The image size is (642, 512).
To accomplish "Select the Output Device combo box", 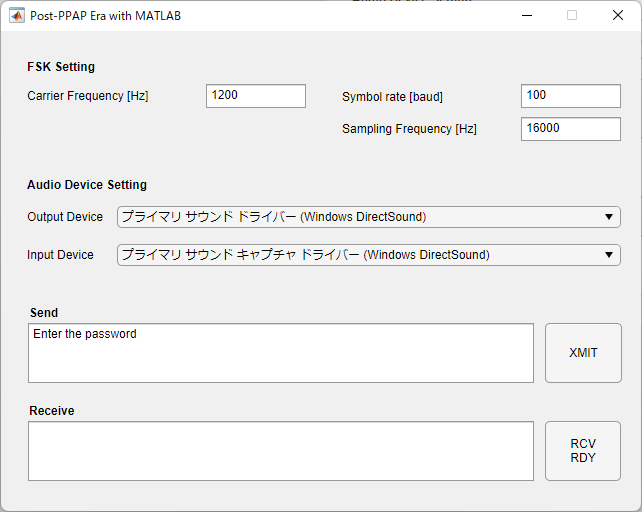I will [368, 217].
